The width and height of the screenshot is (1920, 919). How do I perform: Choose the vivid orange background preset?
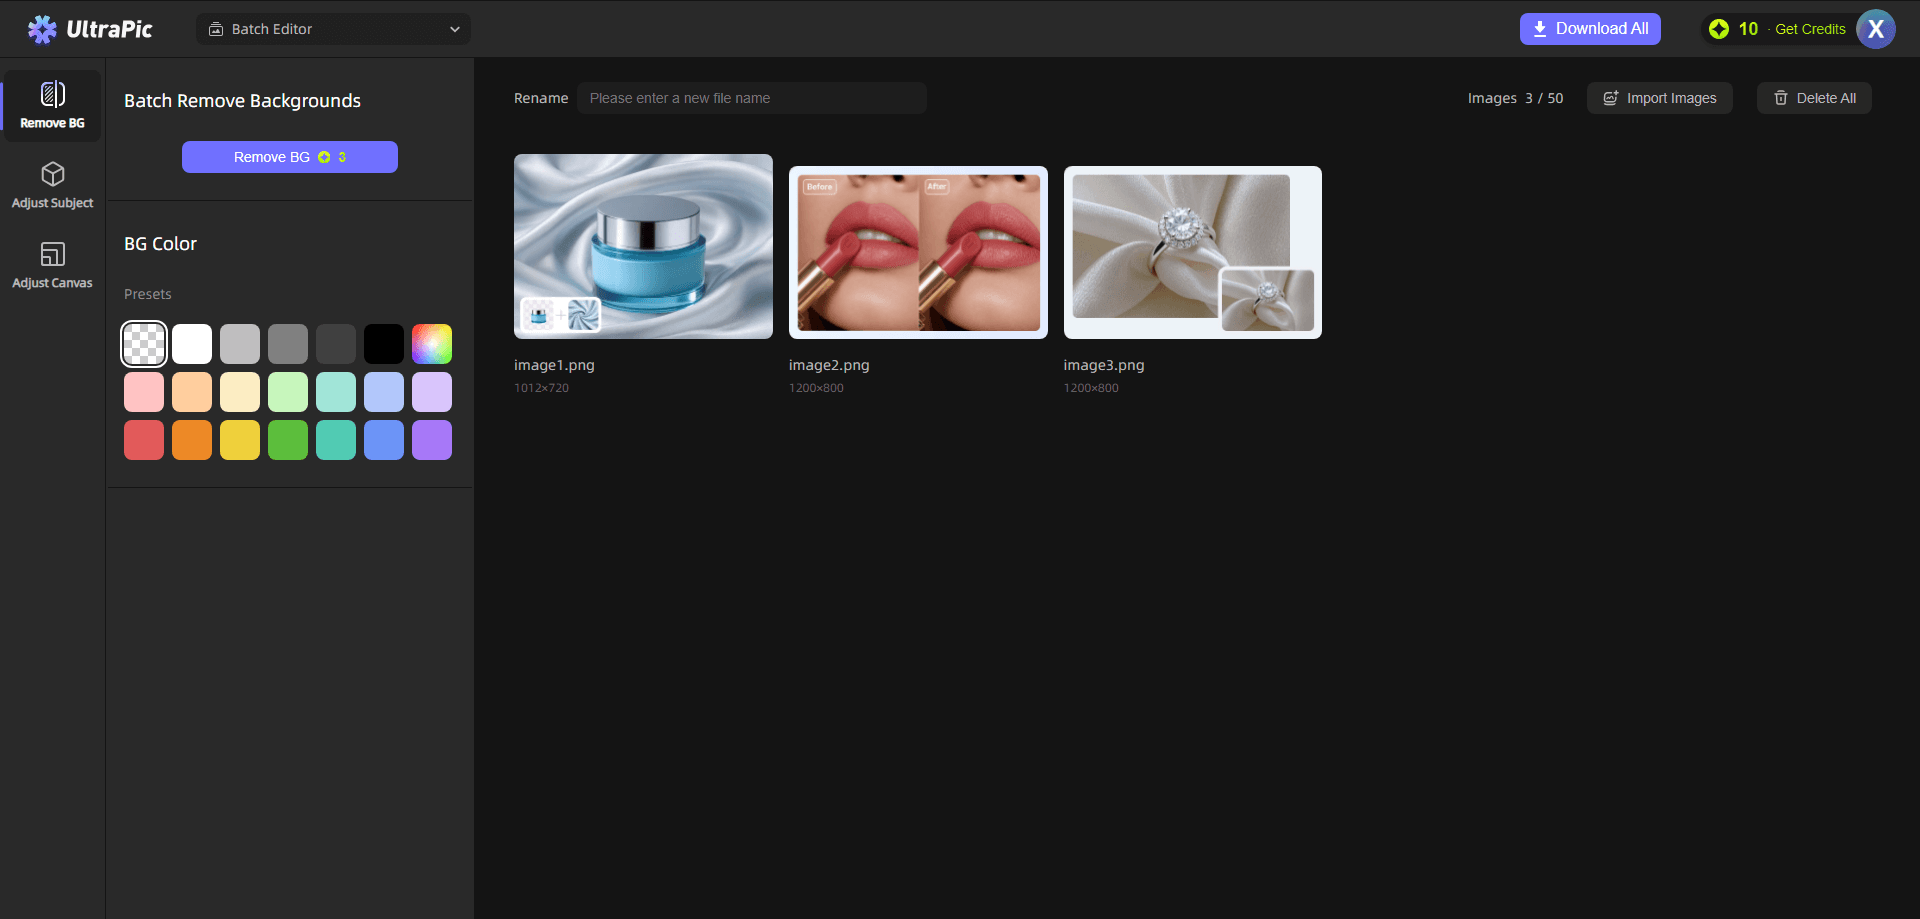pos(192,440)
